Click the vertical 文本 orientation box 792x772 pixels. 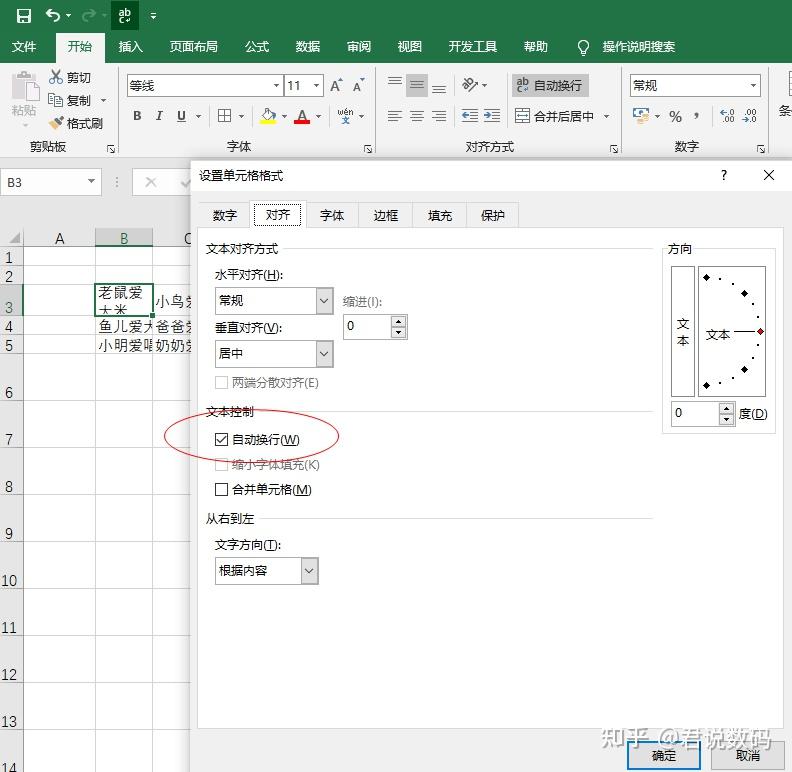tap(682, 331)
